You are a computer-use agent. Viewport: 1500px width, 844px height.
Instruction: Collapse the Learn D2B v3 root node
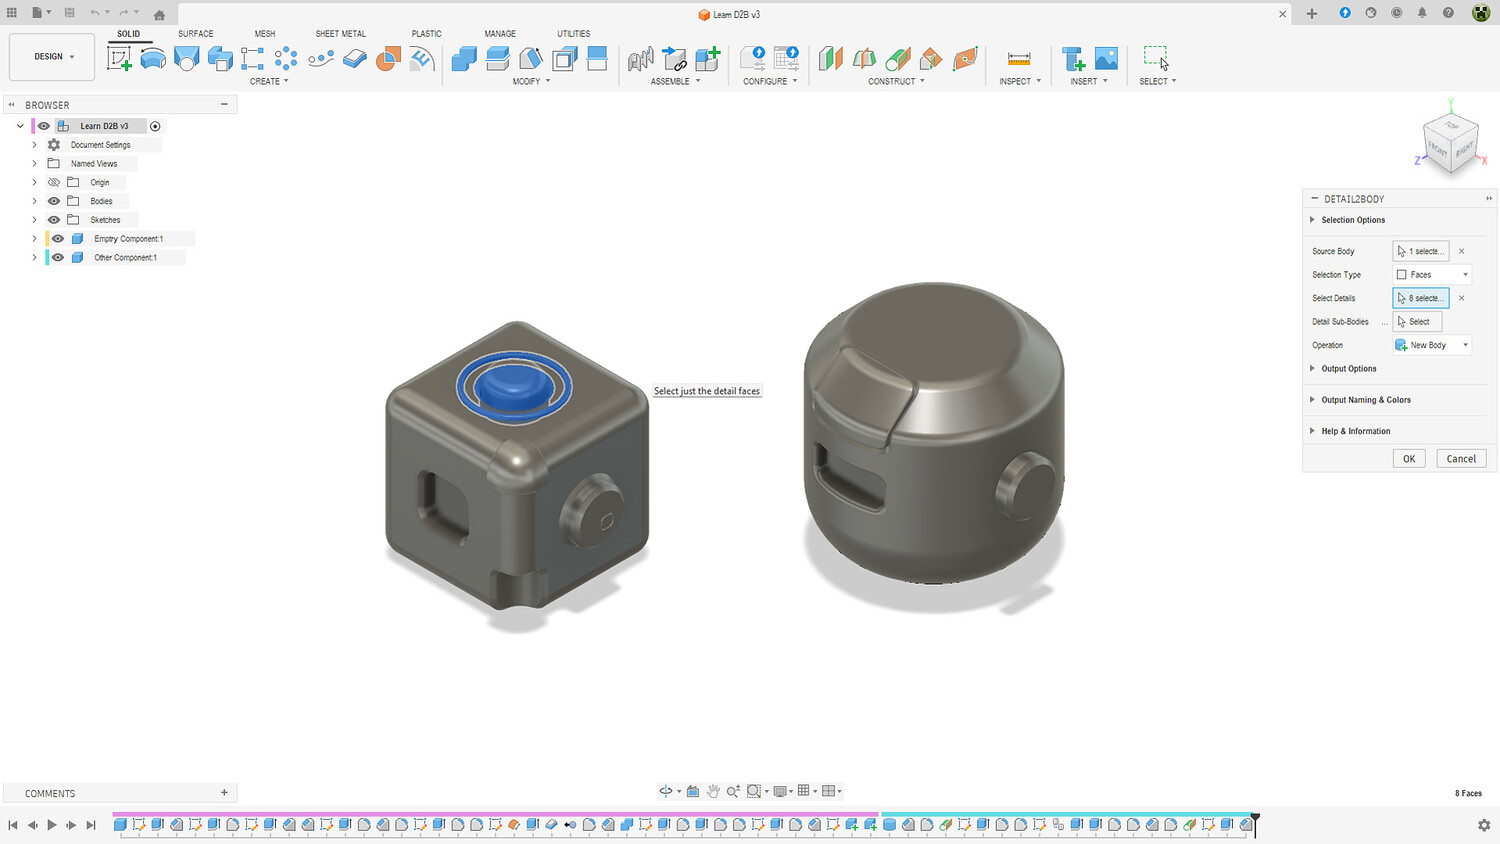(20, 126)
